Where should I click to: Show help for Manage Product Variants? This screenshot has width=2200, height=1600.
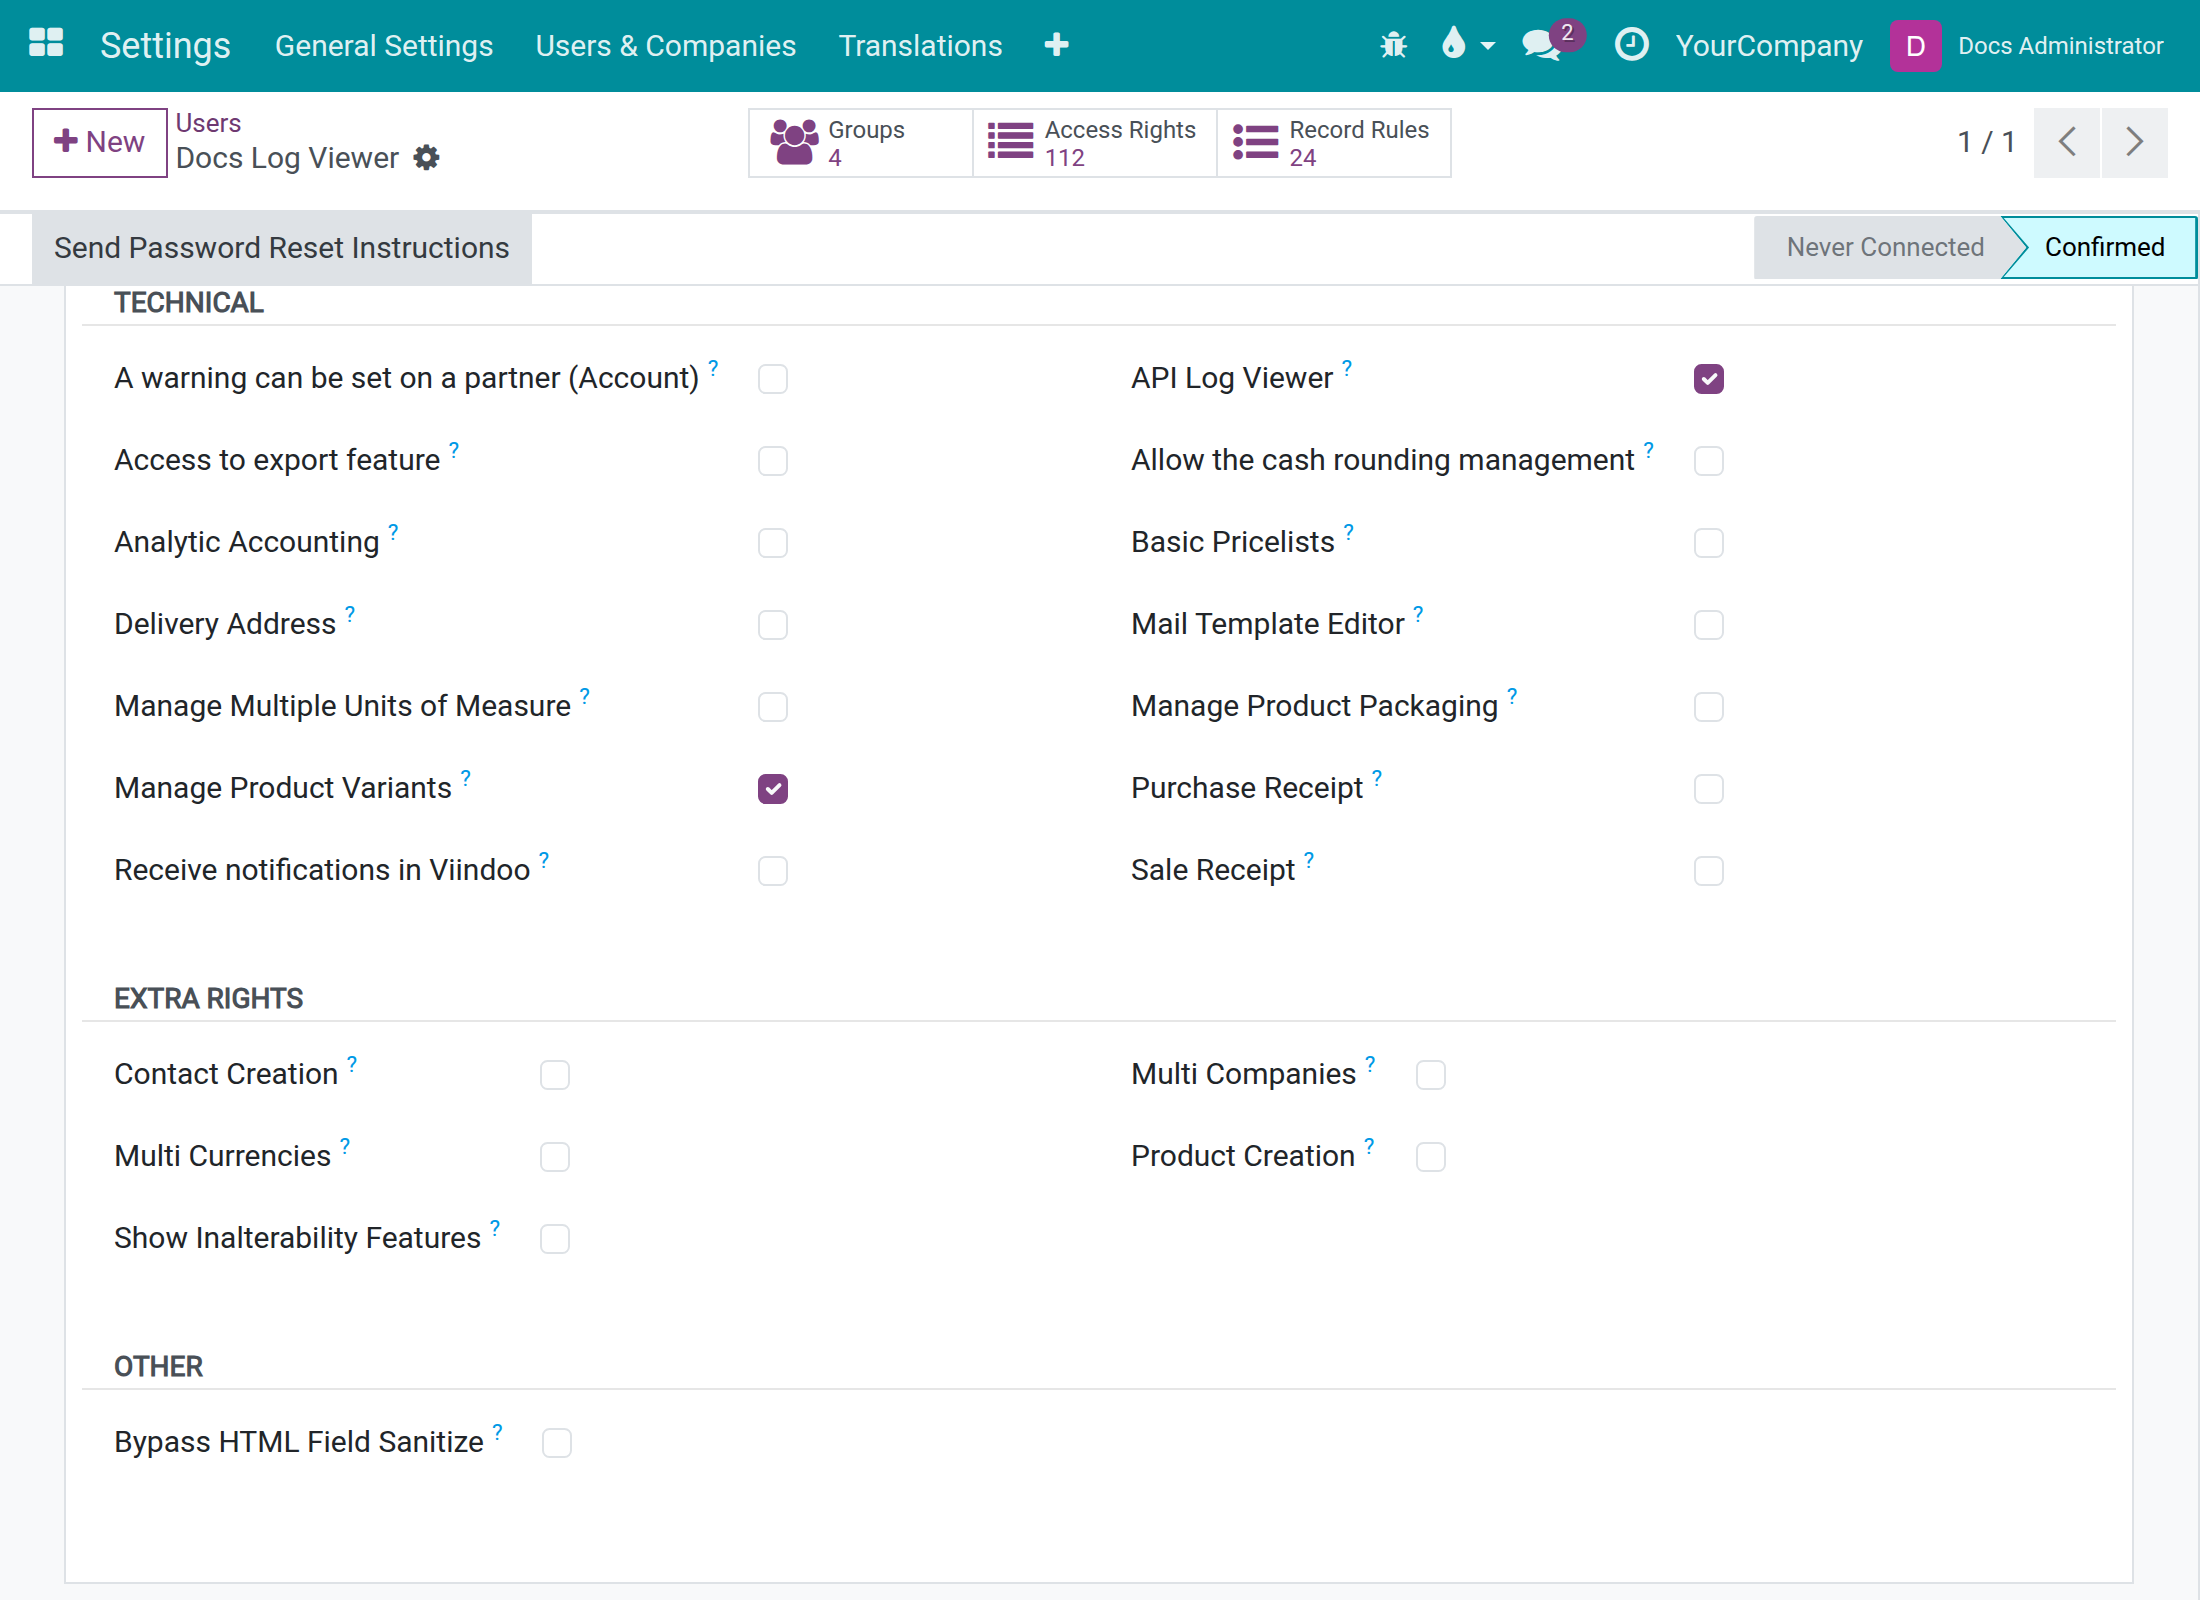(466, 778)
